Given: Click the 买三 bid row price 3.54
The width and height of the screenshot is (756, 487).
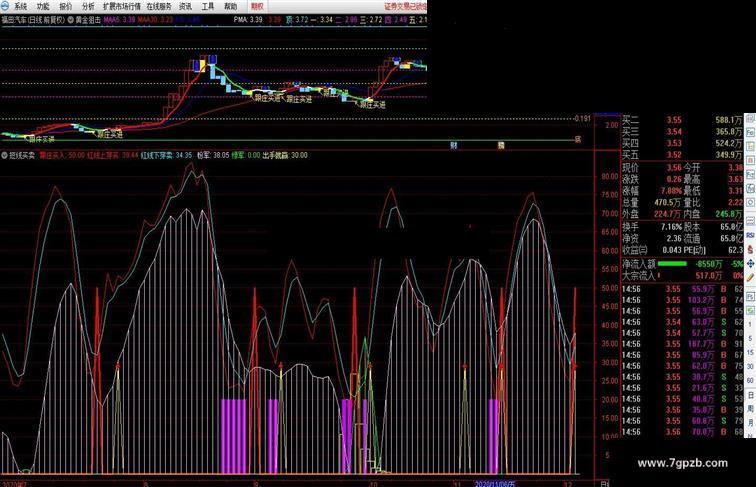Looking at the screenshot, I should click(674, 132).
